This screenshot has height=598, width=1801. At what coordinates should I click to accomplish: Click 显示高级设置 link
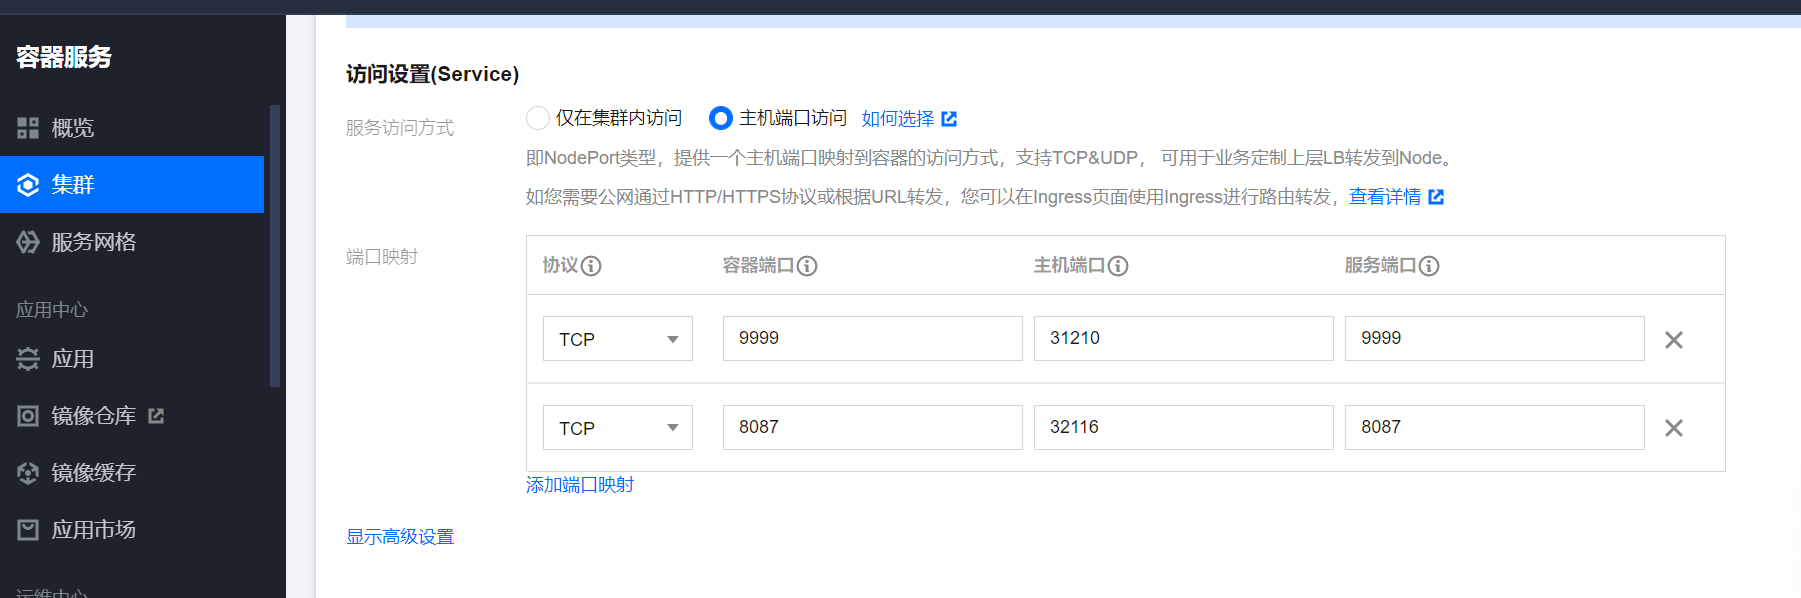(400, 537)
